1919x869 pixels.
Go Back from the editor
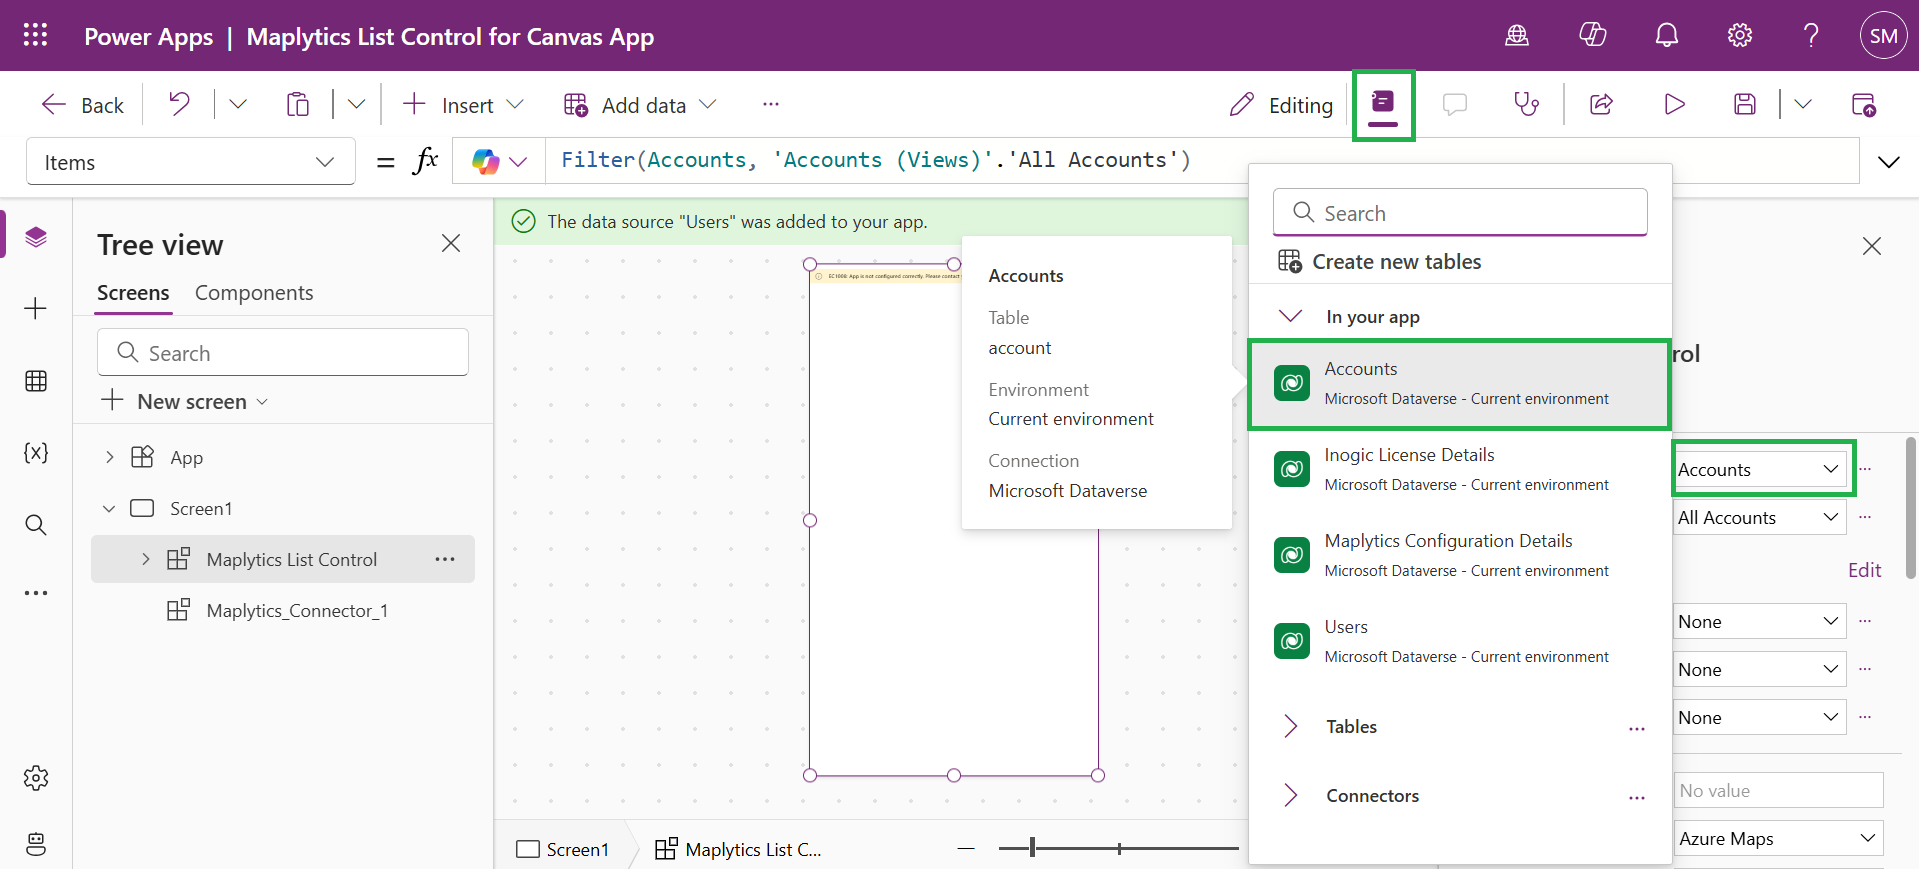83,104
